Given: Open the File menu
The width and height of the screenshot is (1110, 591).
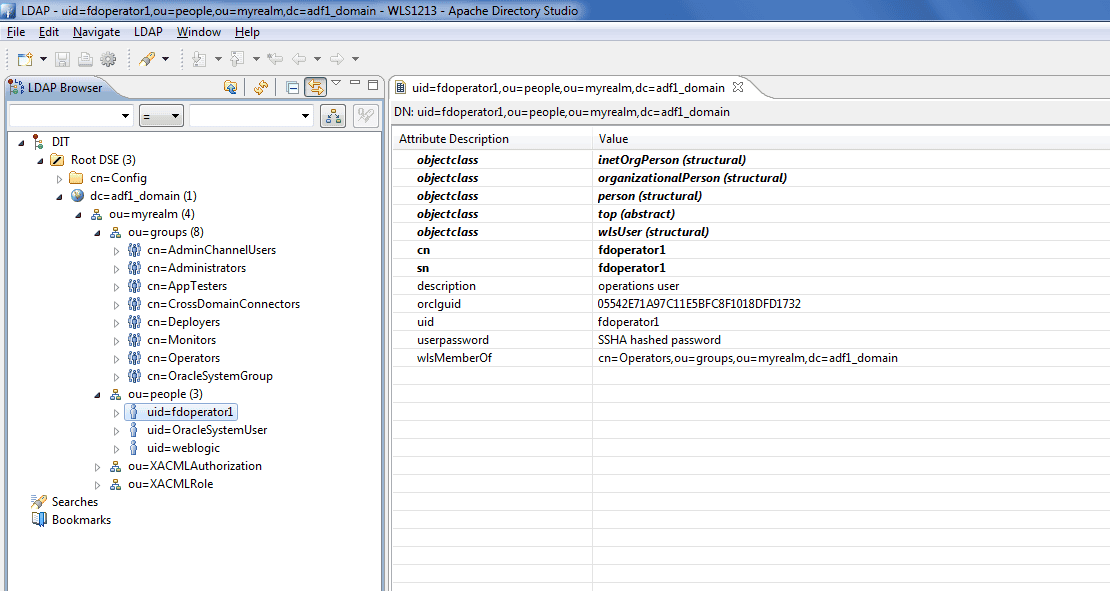Looking at the screenshot, I should pyautogui.click(x=16, y=32).
